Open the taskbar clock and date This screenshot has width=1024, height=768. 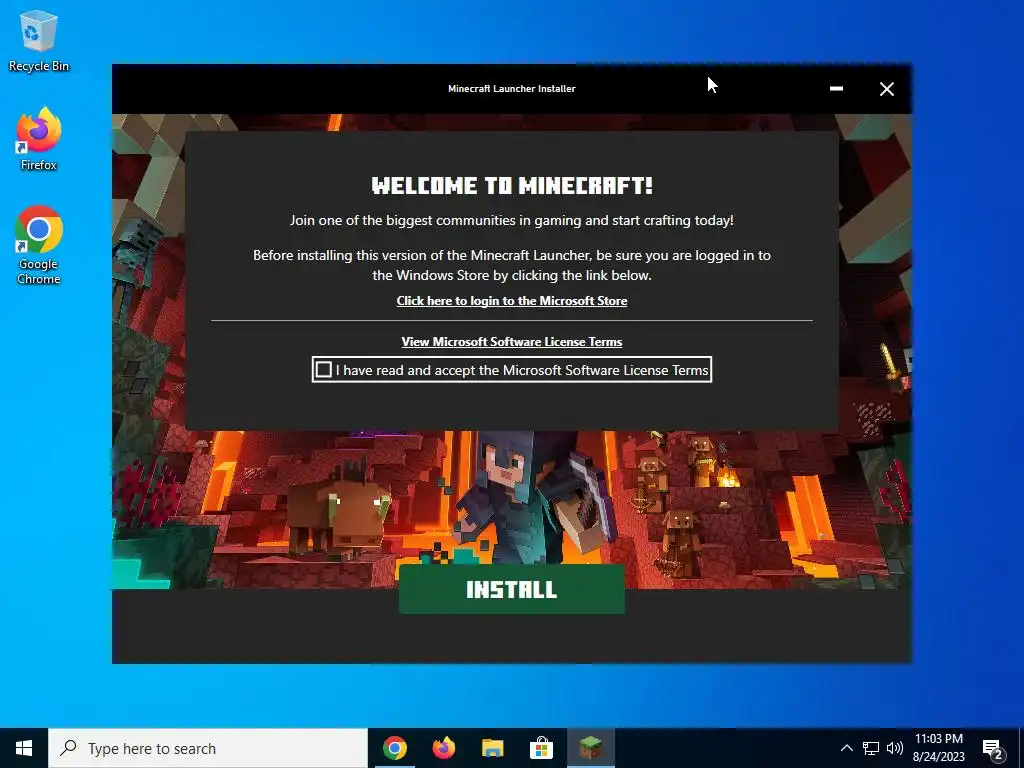pos(938,748)
